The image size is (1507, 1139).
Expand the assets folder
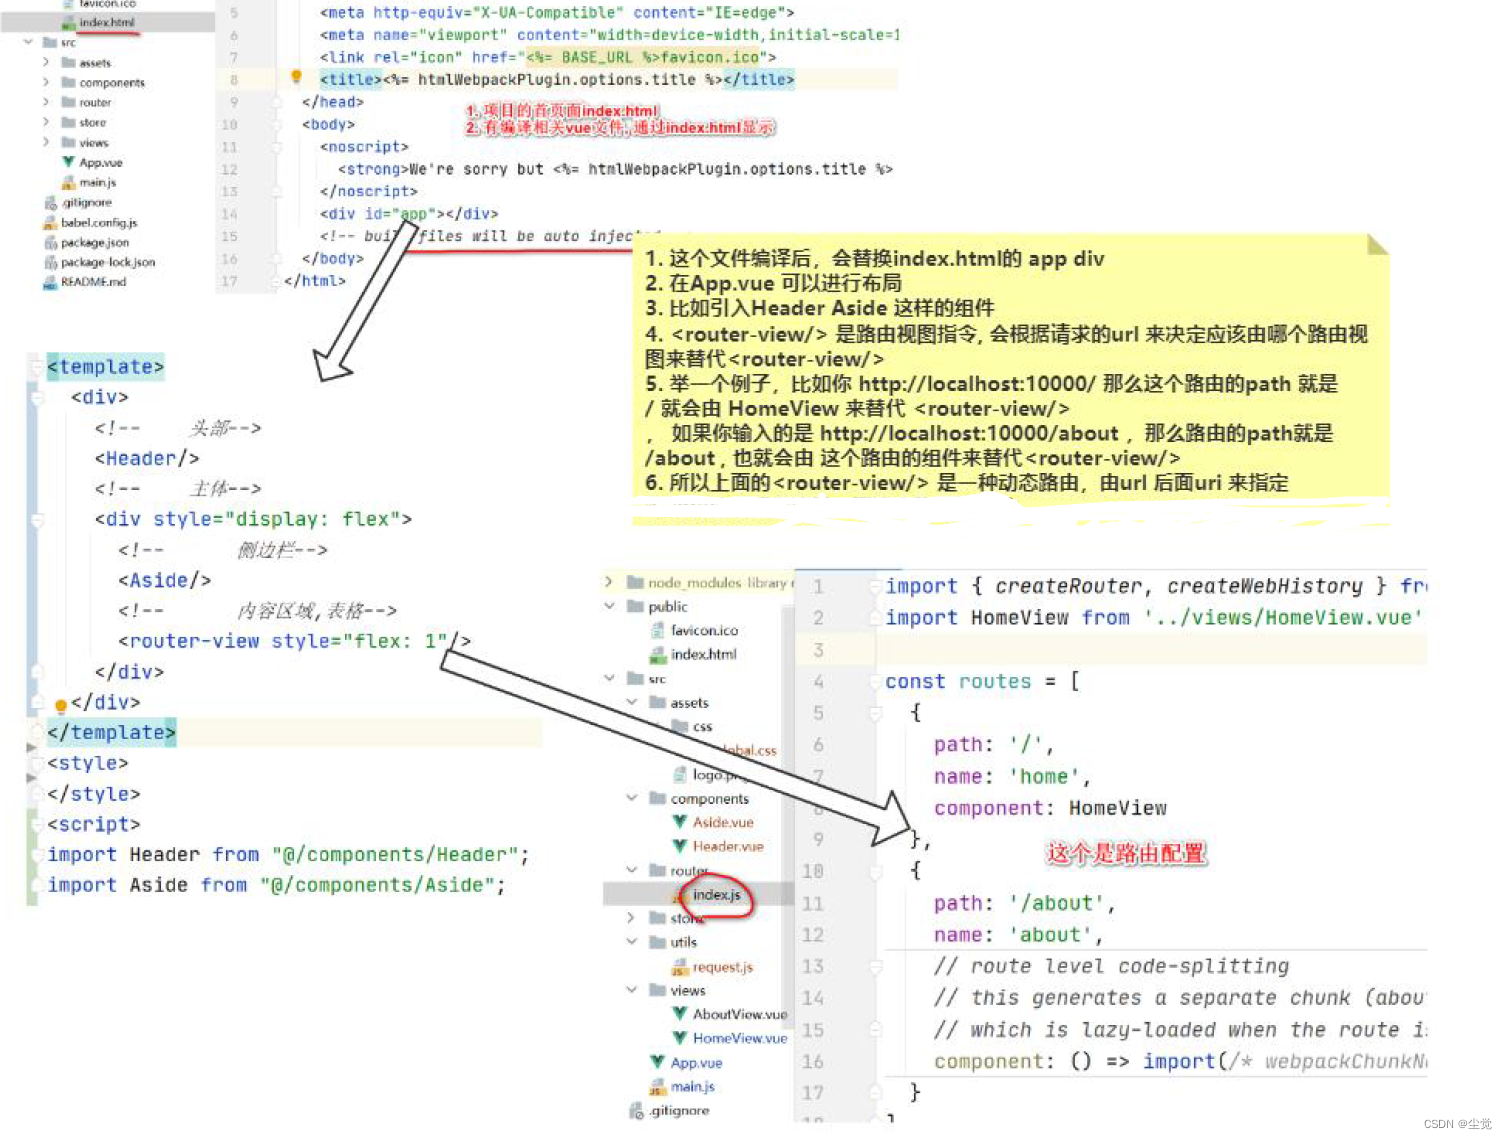(46, 62)
